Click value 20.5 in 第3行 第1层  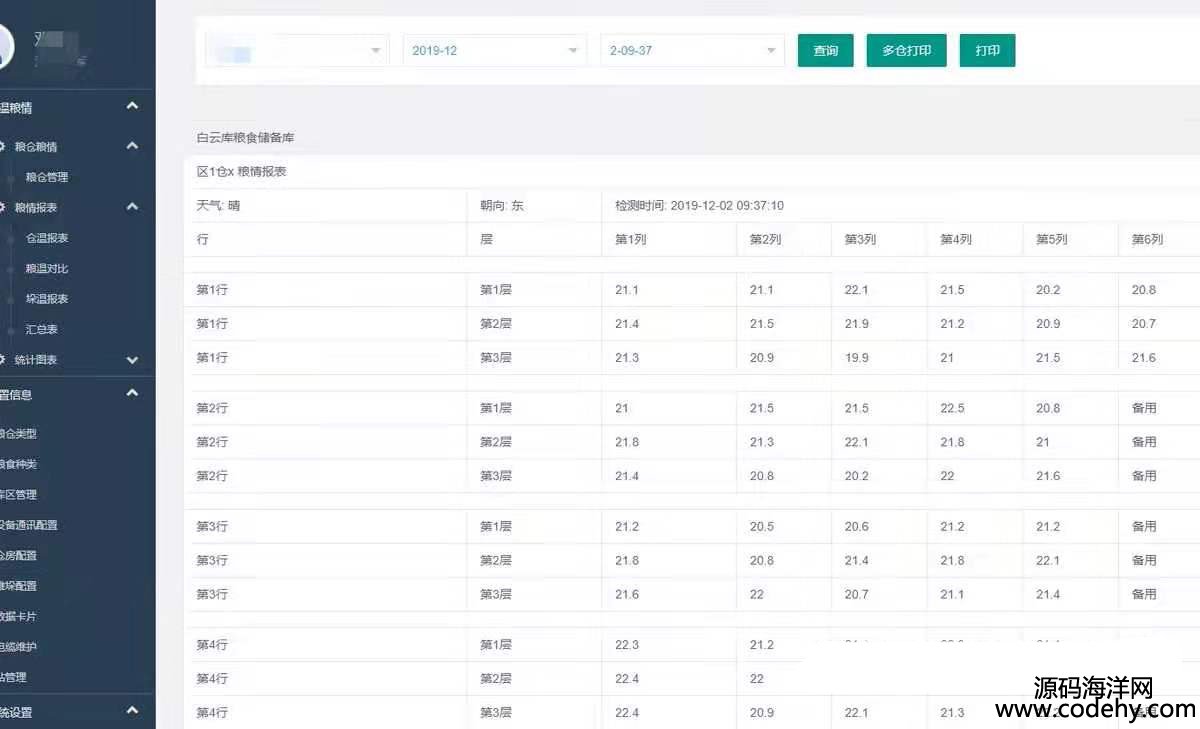(x=762, y=527)
